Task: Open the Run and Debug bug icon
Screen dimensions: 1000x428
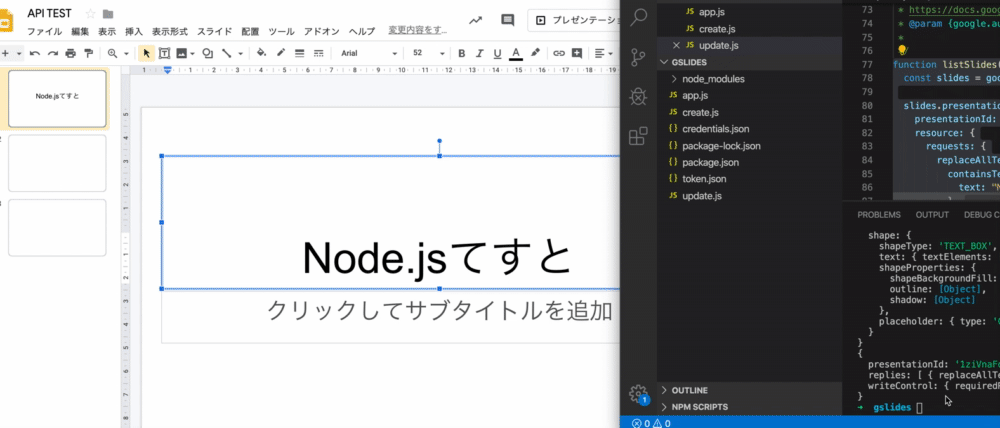Action: tap(638, 96)
